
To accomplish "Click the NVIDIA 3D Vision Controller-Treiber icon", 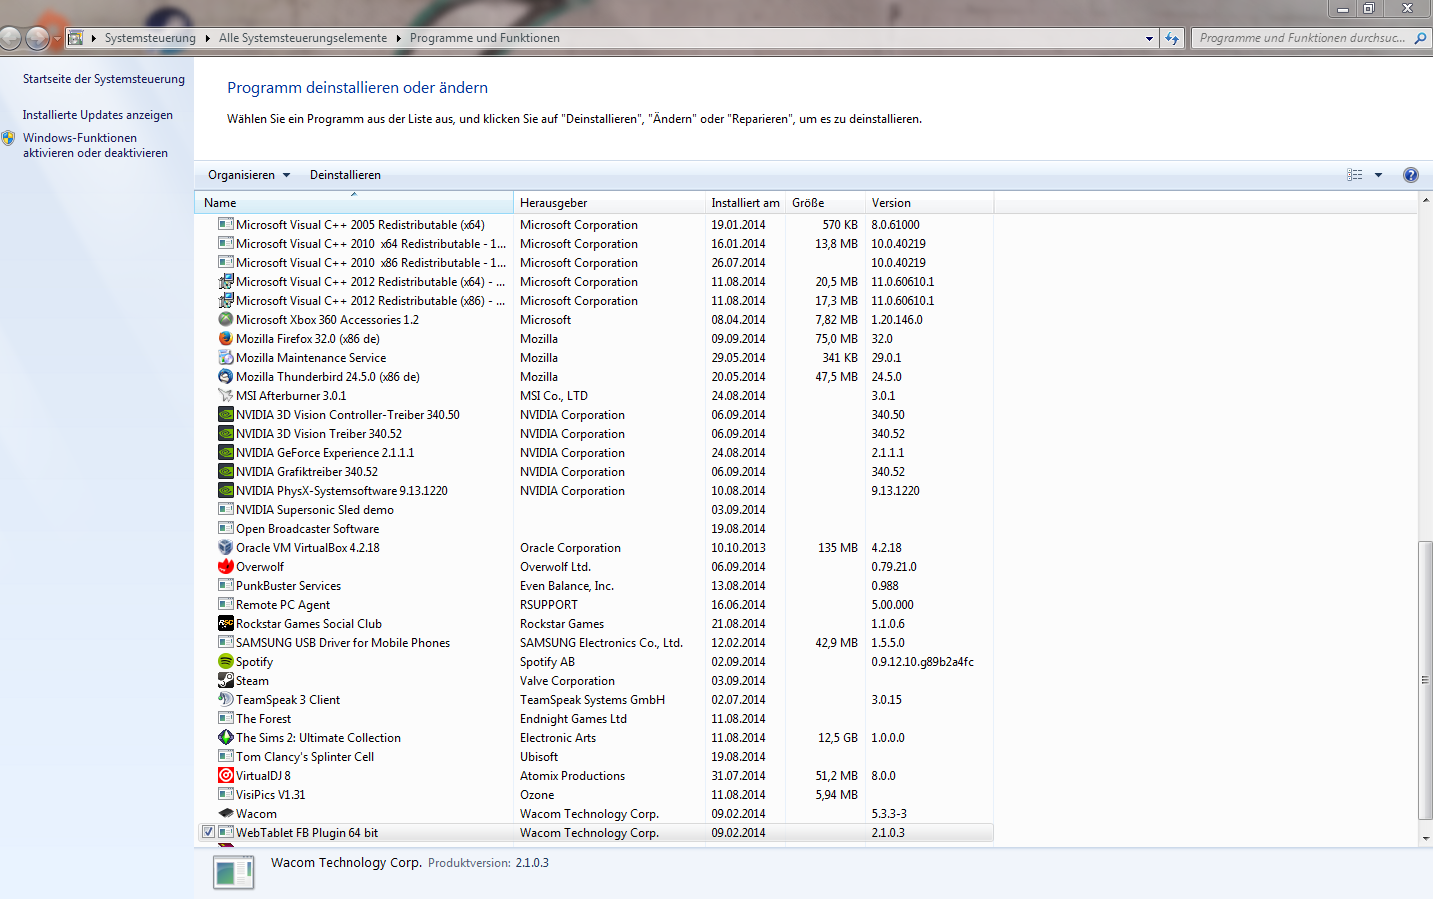I will (226, 414).
